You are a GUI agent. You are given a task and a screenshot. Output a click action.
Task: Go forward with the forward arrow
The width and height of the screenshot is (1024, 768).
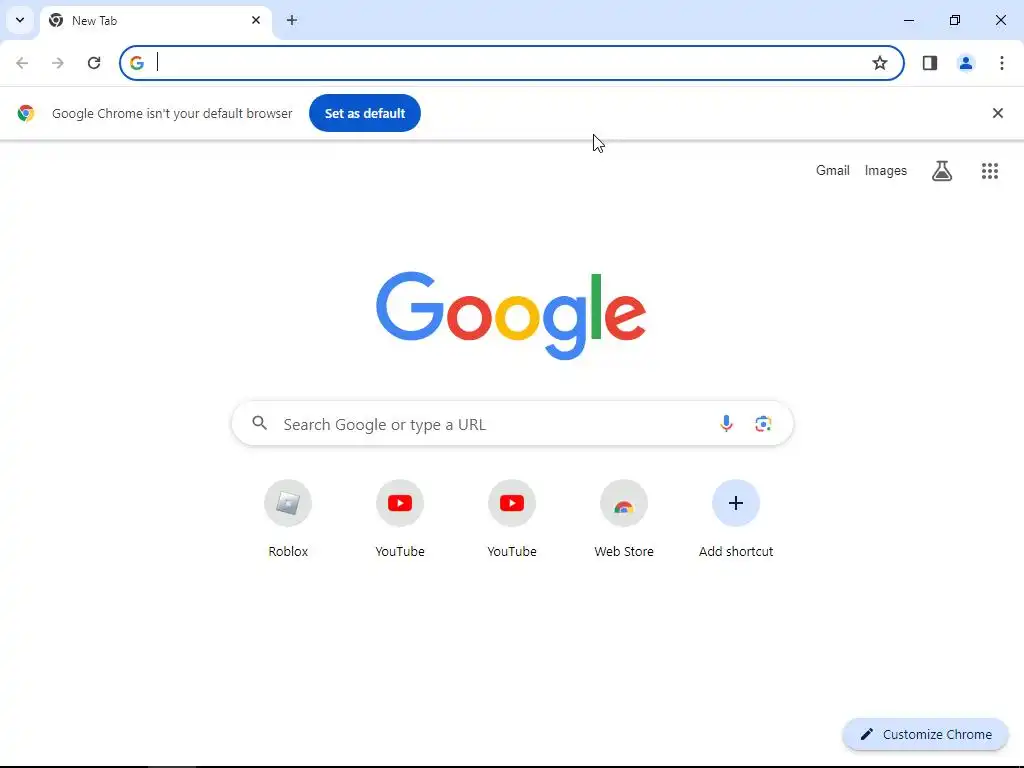pos(58,63)
